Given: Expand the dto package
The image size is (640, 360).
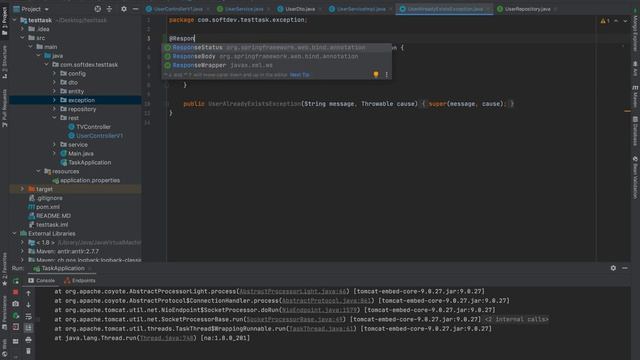Looking at the screenshot, I should pyautogui.click(x=54, y=82).
